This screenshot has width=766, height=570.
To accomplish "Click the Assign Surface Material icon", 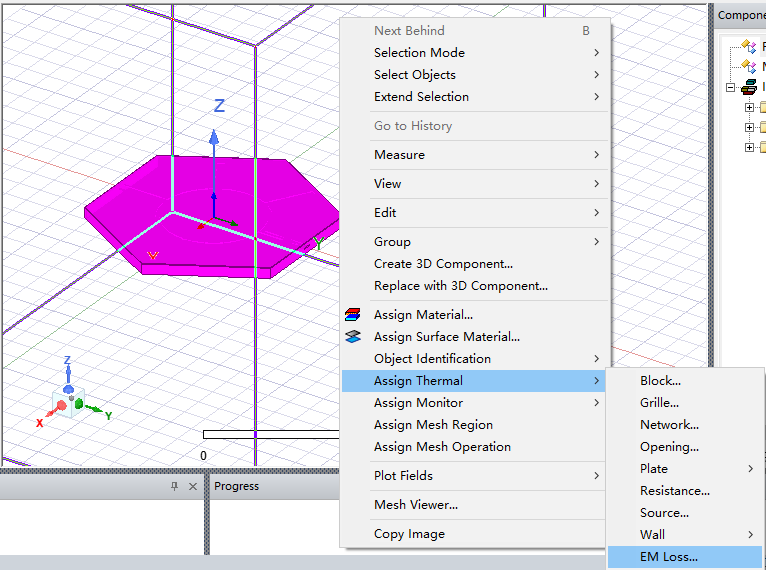I will [352, 337].
